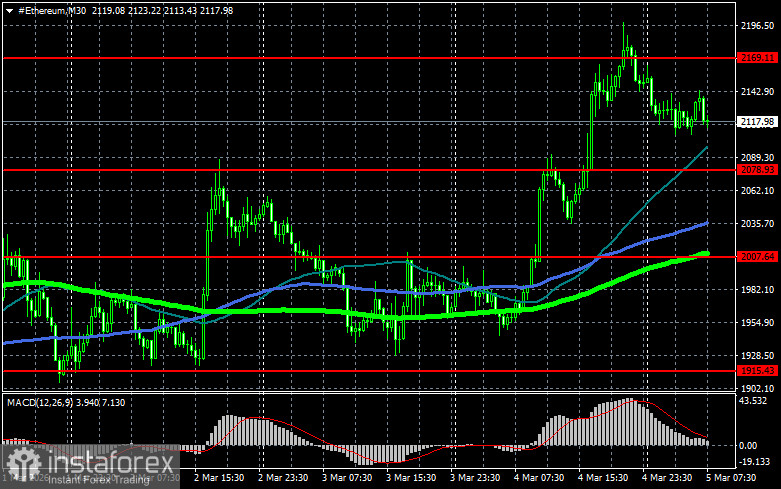Select the 2078.93 red price label

[758, 170]
